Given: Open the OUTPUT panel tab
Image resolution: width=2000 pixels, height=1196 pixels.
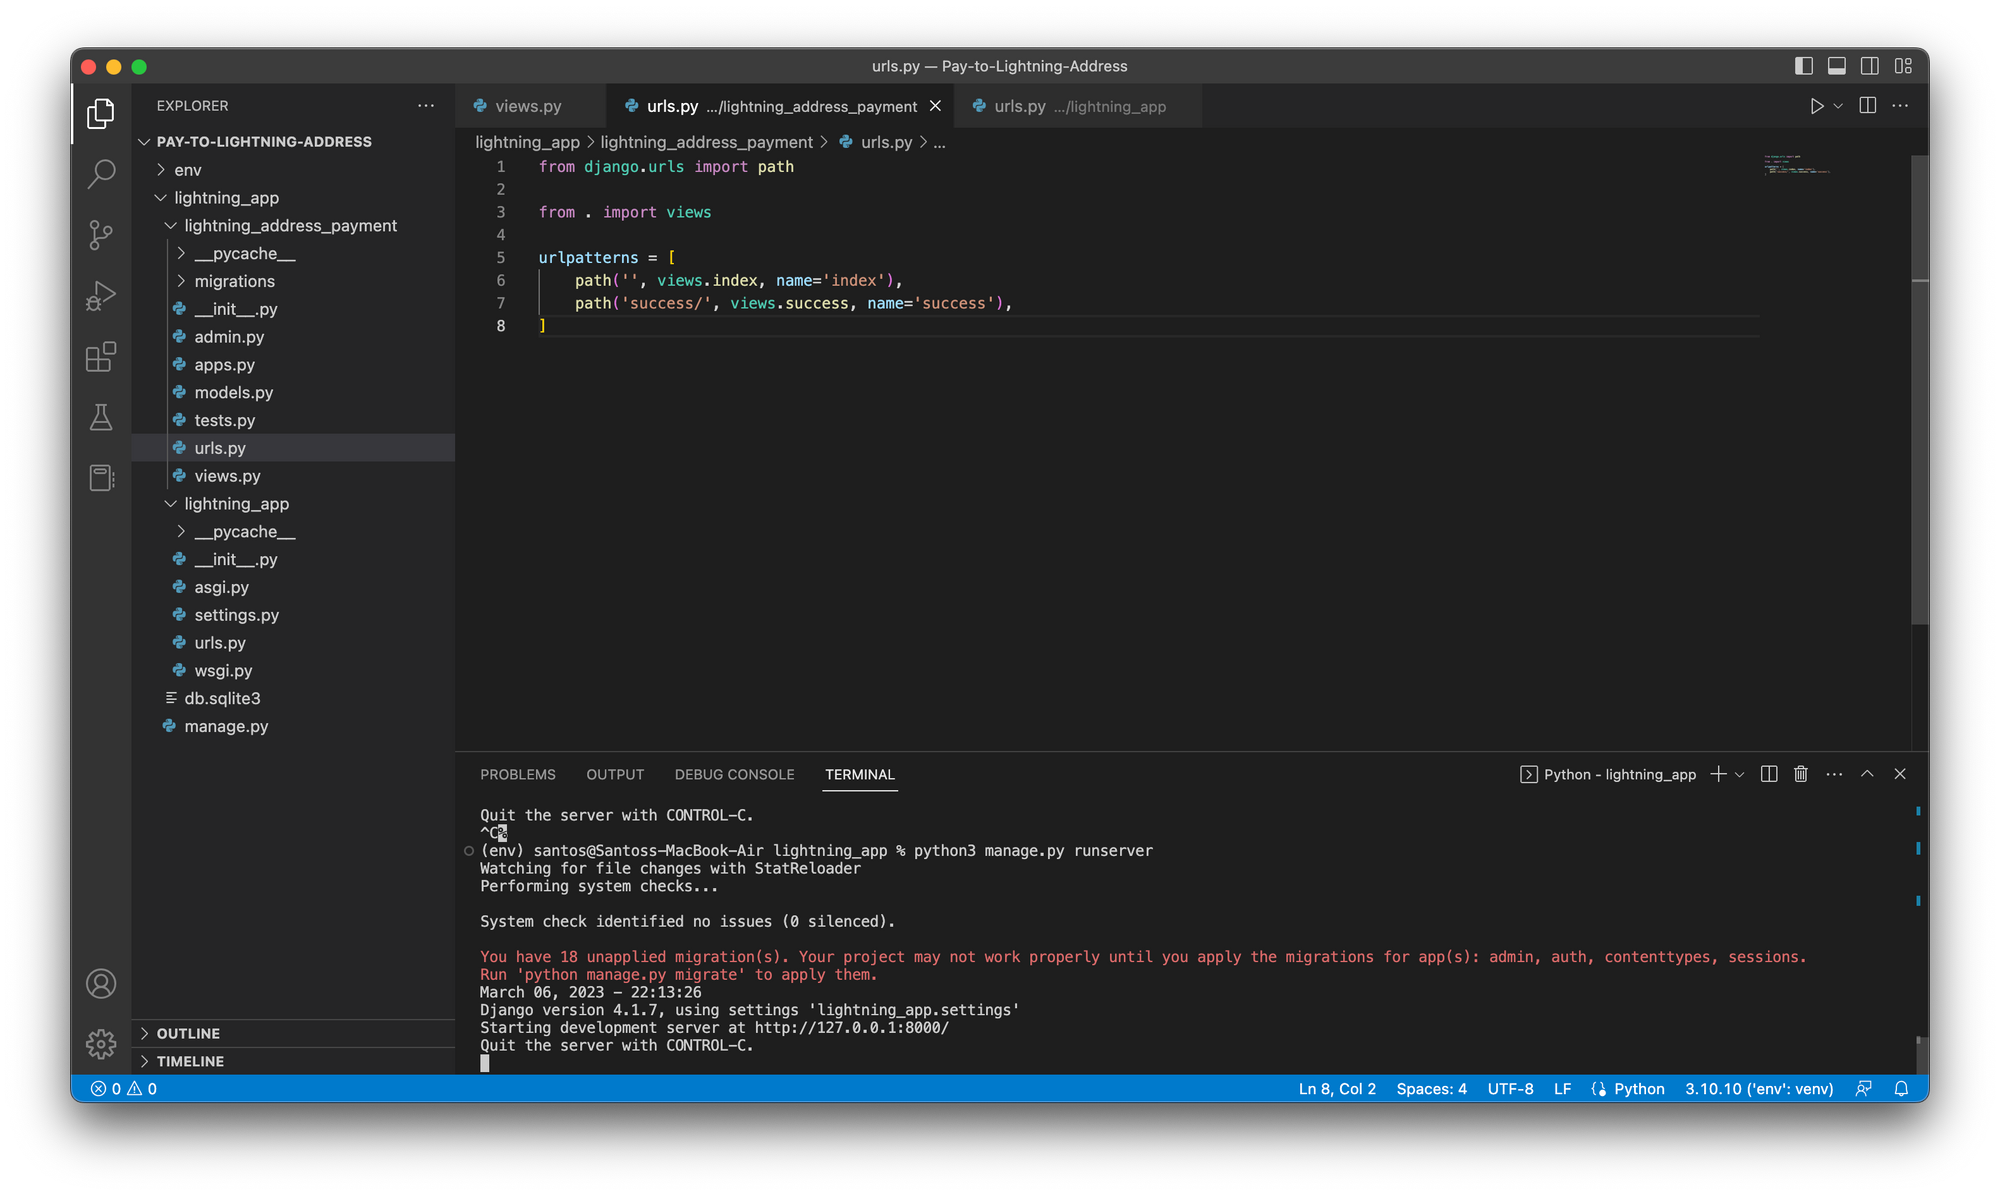Looking at the screenshot, I should coord(615,774).
